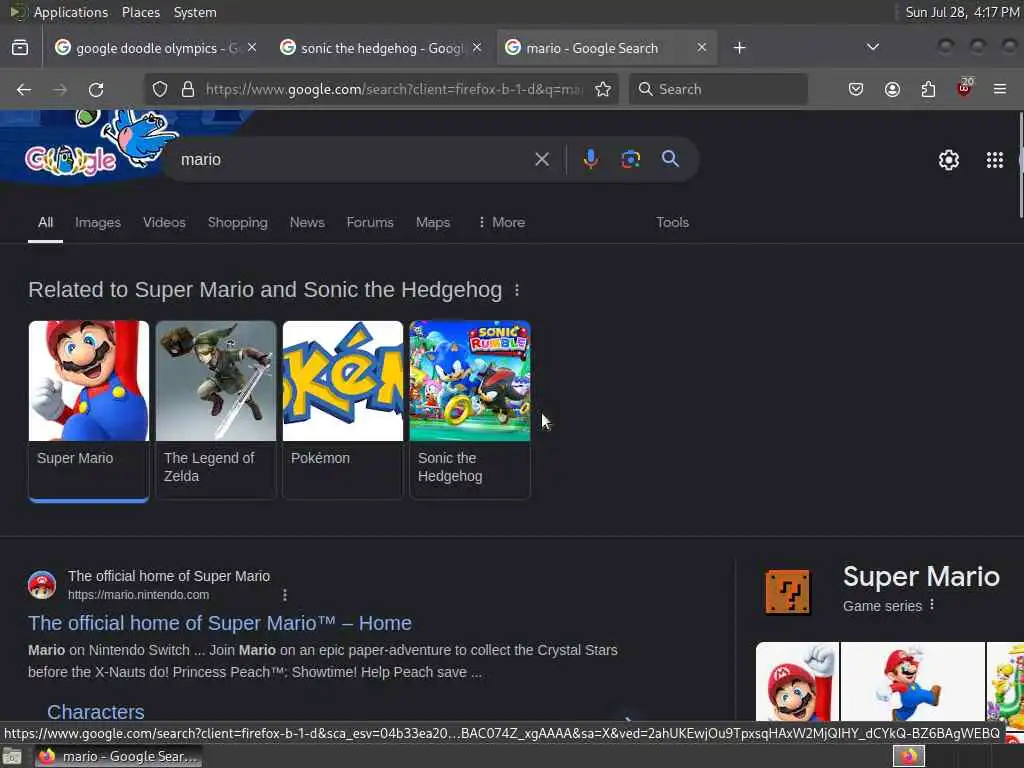Expand the More search filters menu

(x=502, y=223)
